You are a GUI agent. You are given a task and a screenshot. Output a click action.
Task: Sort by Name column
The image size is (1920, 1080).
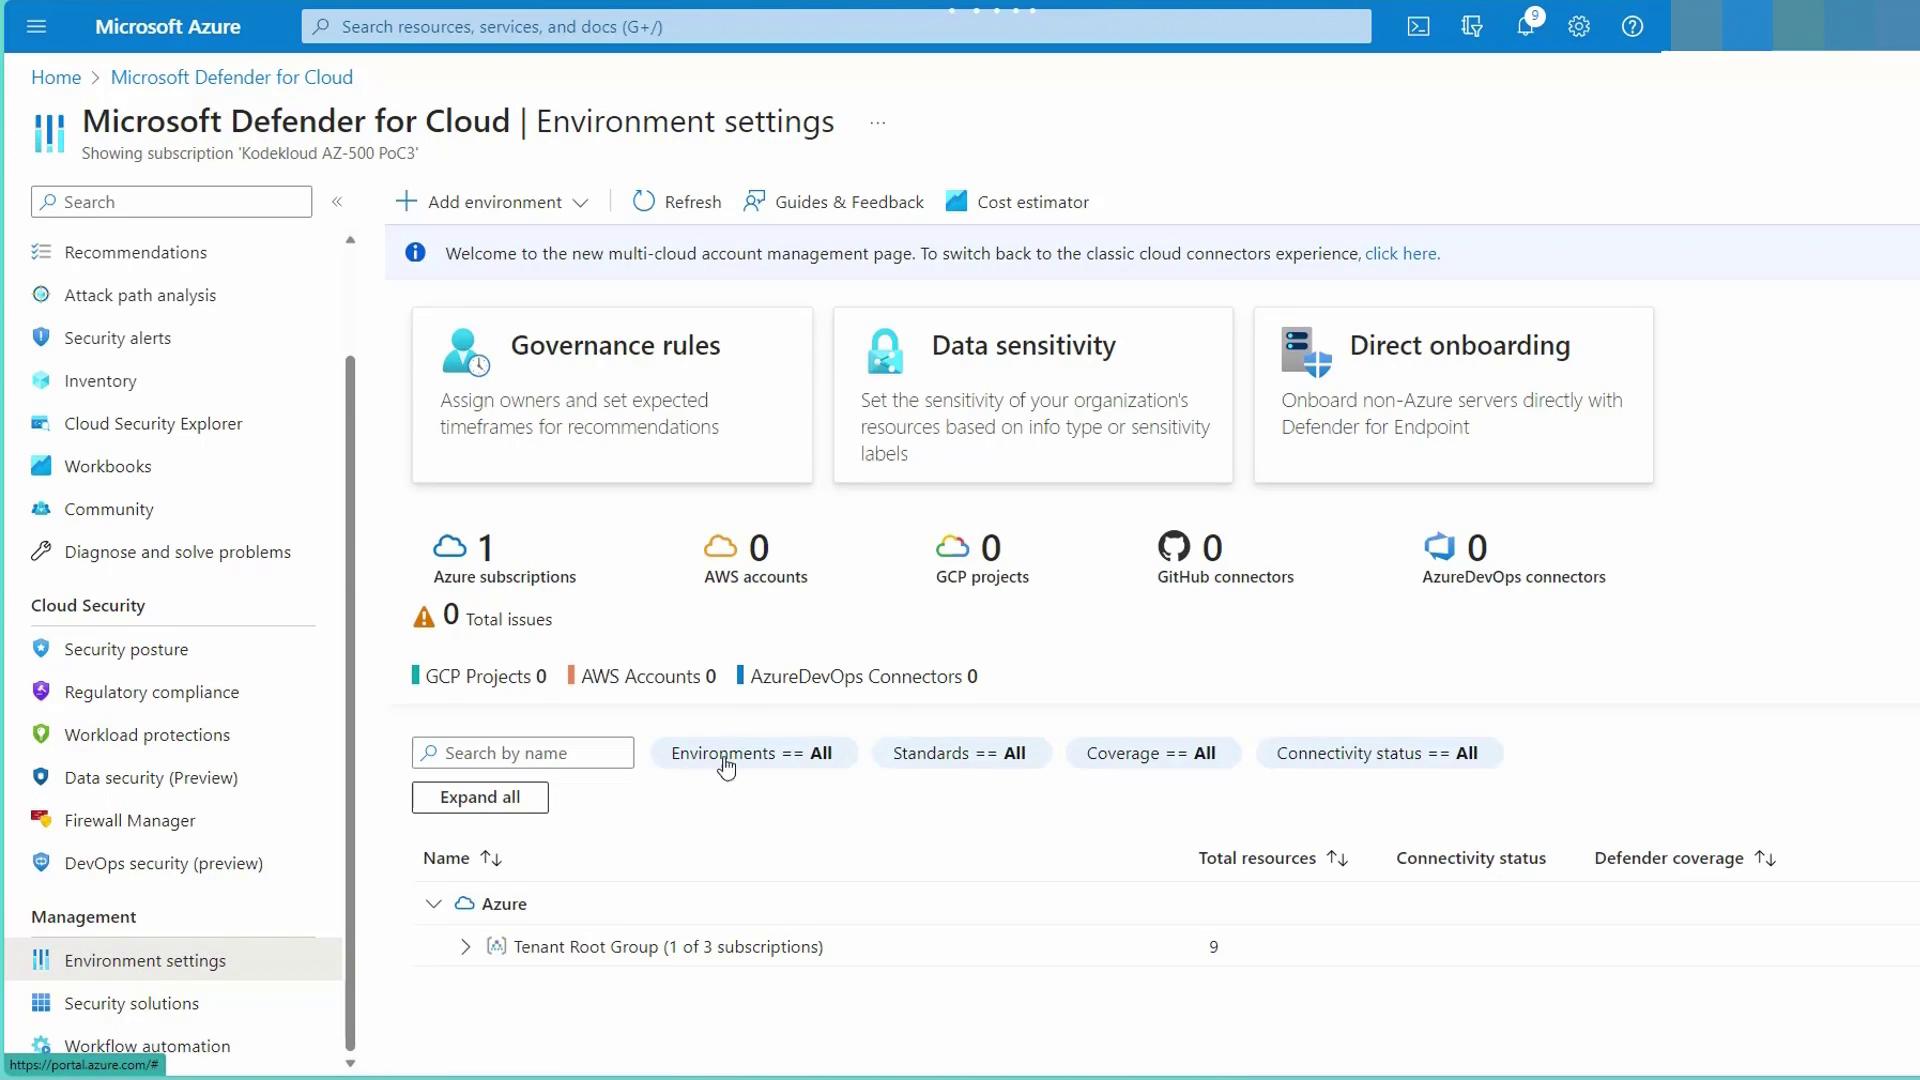490,858
